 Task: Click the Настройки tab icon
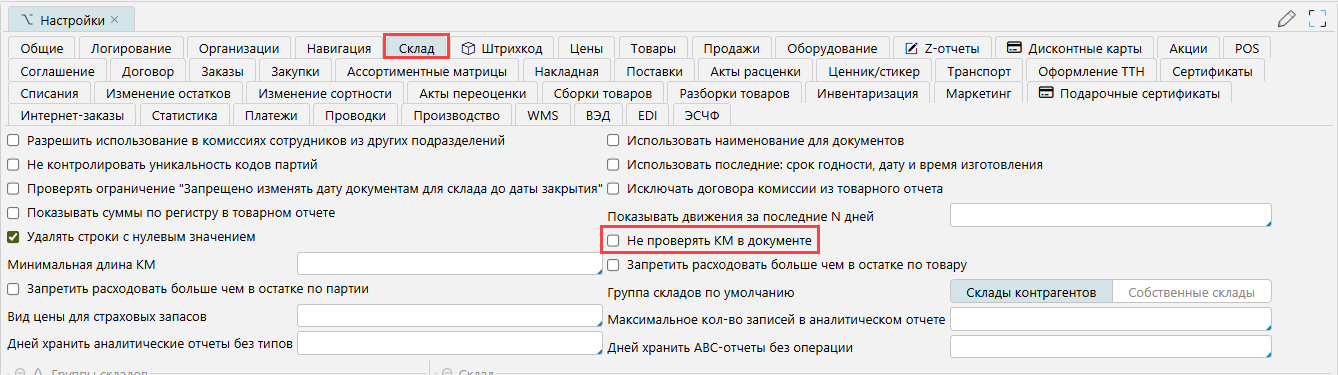click(27, 19)
